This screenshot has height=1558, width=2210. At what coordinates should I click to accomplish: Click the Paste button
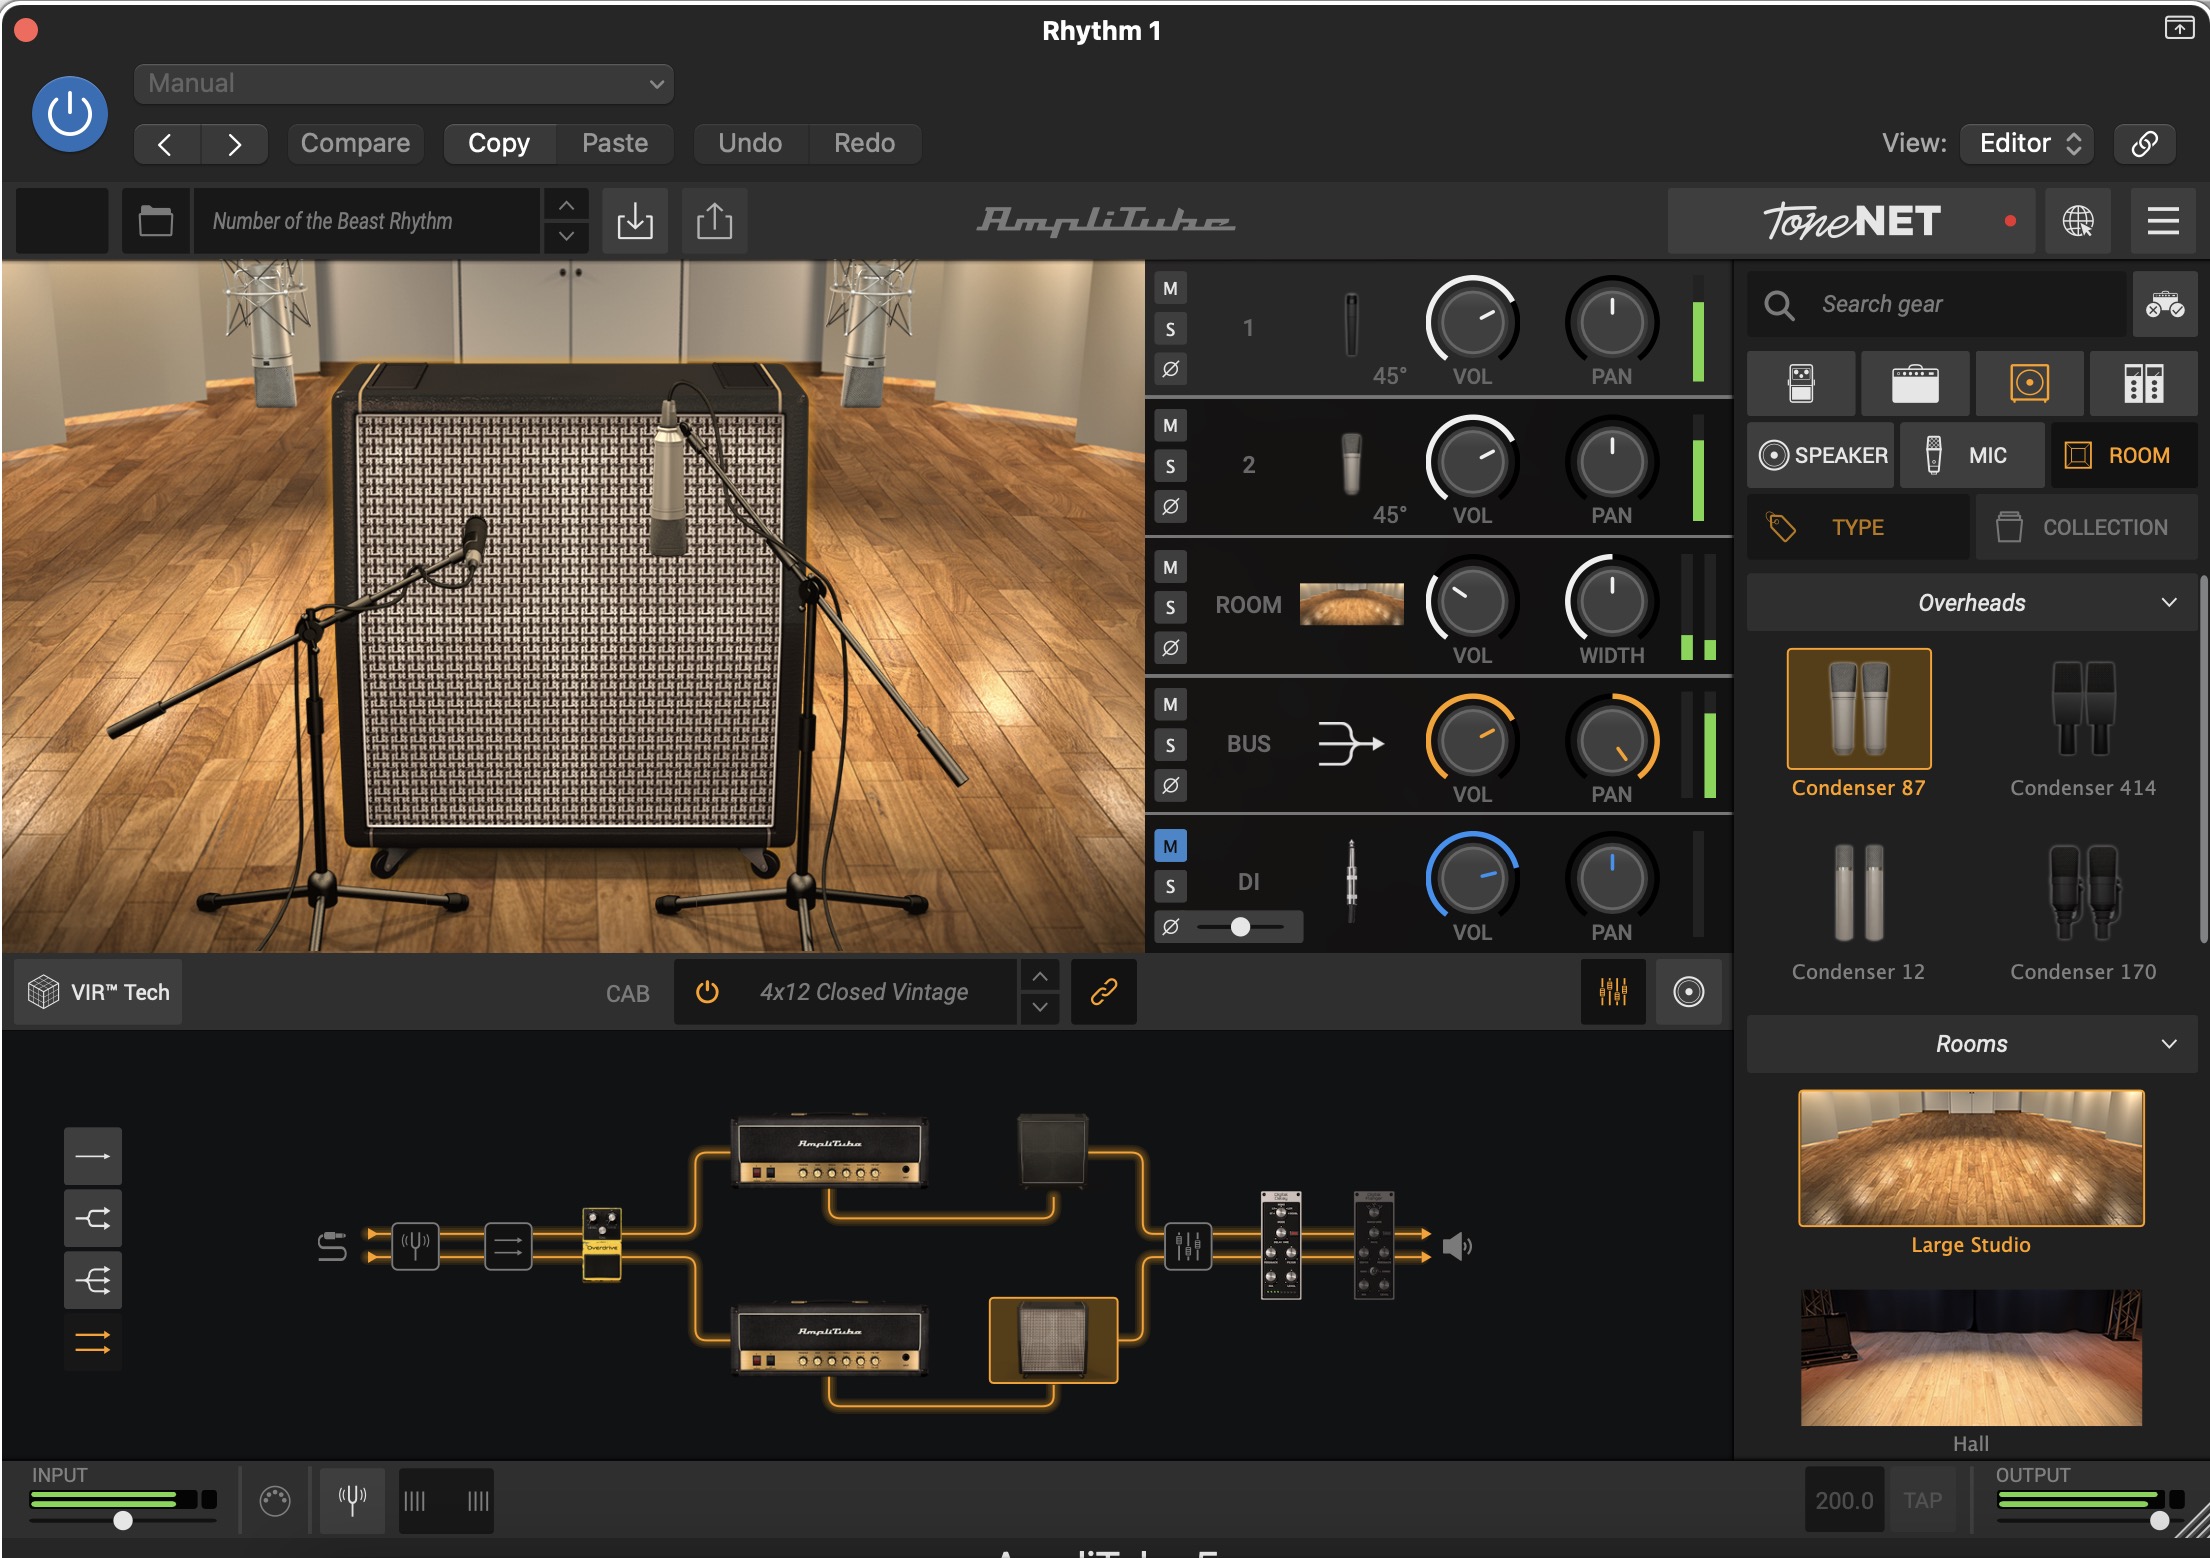615,143
